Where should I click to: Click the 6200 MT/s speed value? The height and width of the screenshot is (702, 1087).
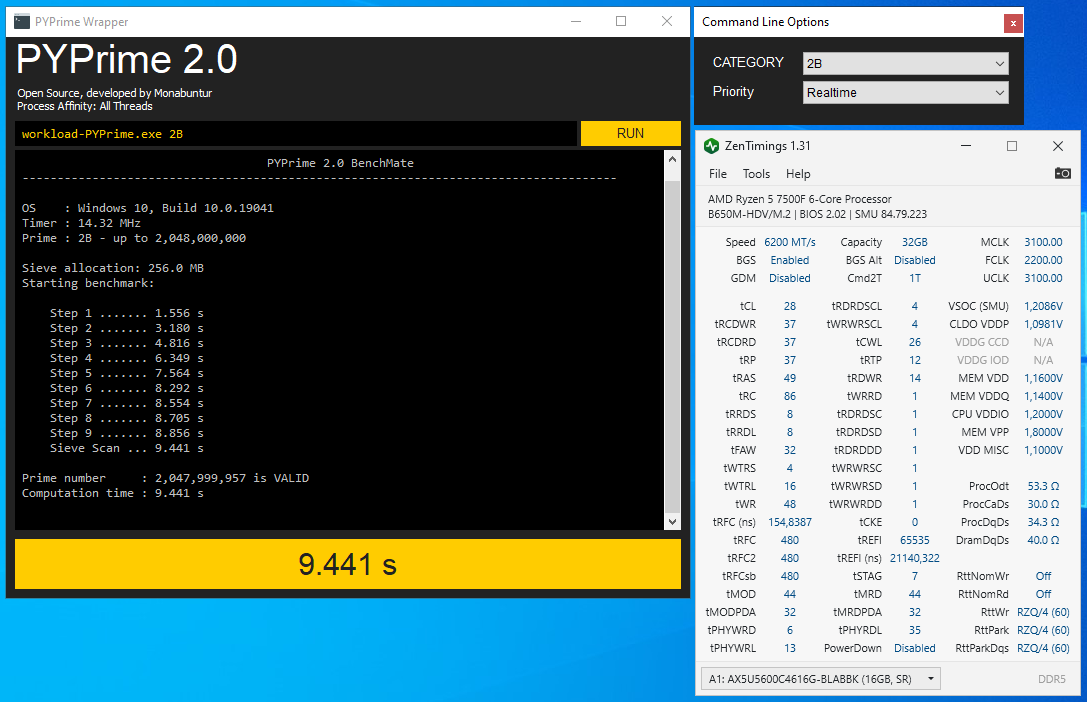790,242
